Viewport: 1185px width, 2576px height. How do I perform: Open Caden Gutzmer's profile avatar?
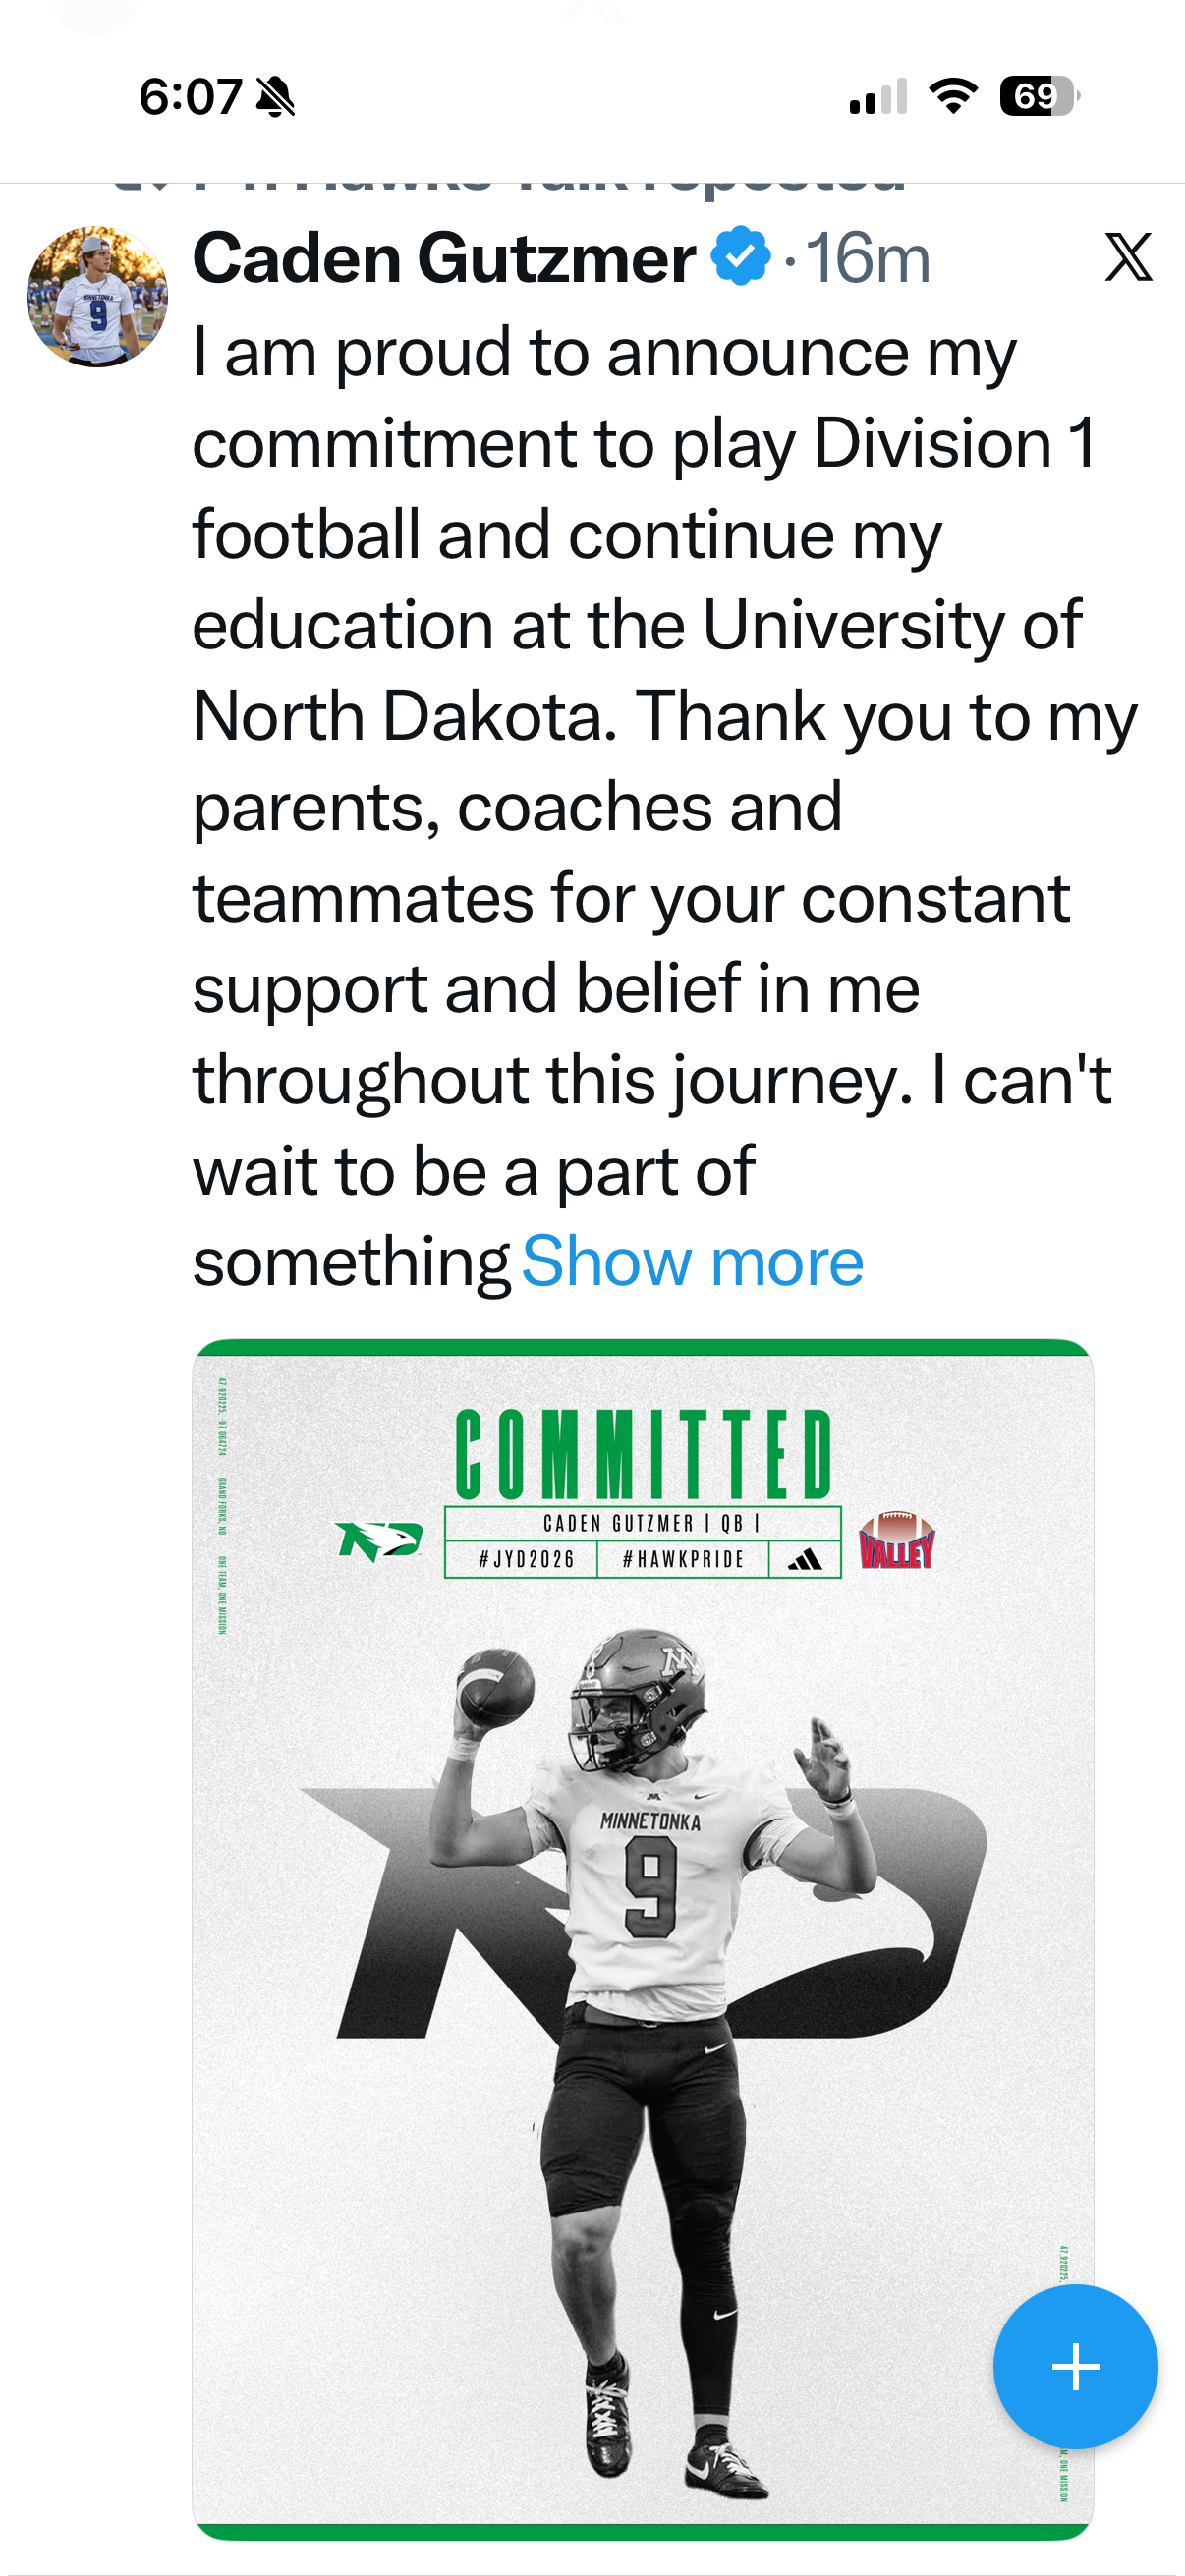point(97,297)
